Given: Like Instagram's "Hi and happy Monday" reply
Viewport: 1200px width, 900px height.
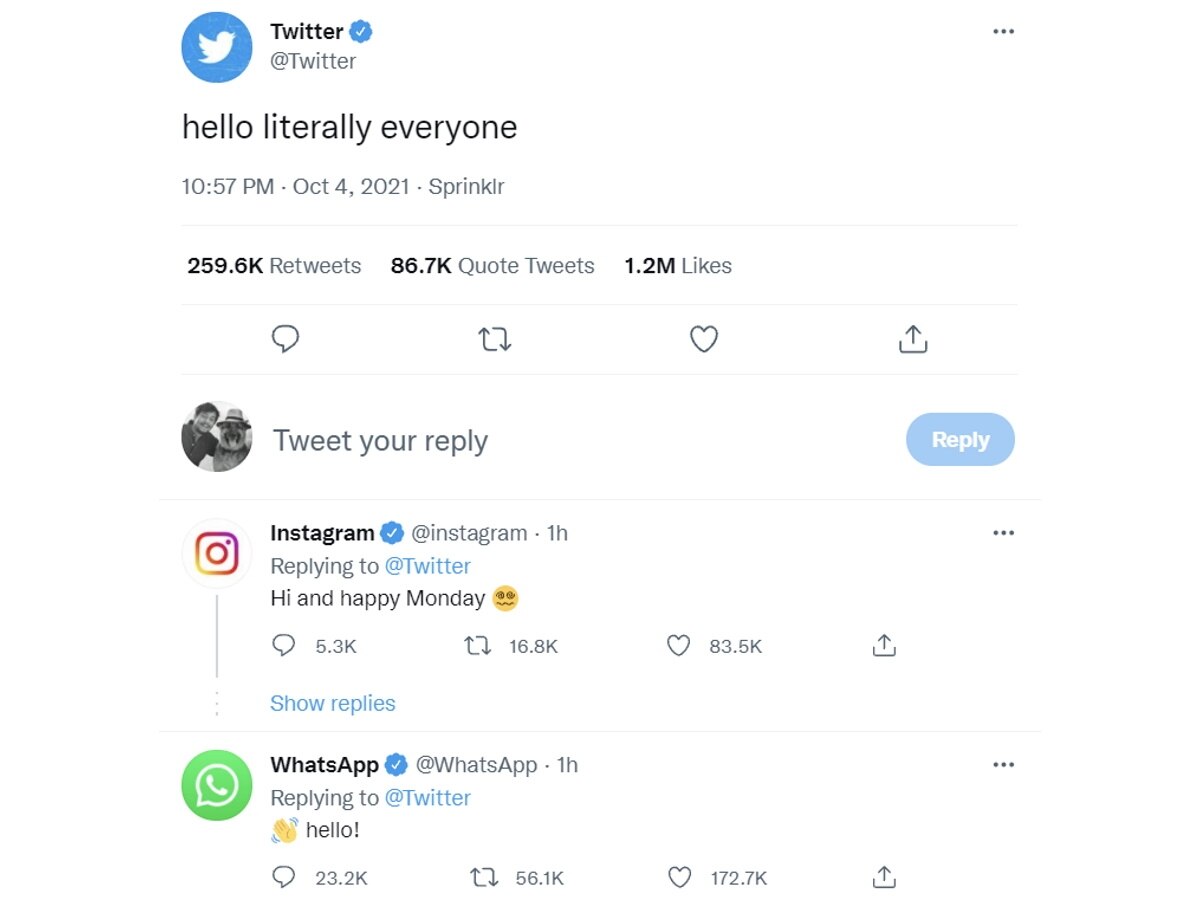Looking at the screenshot, I should pyautogui.click(x=679, y=646).
